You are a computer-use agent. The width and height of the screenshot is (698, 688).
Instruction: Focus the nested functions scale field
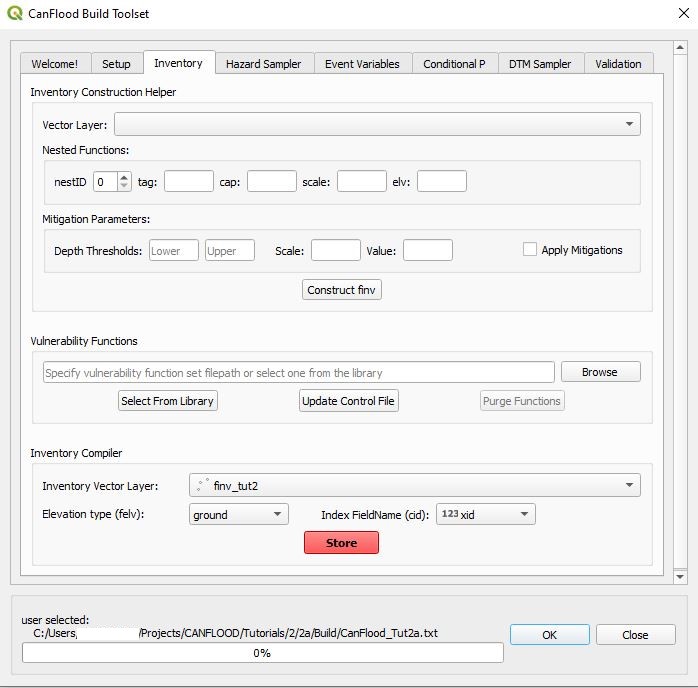pyautogui.click(x=361, y=181)
